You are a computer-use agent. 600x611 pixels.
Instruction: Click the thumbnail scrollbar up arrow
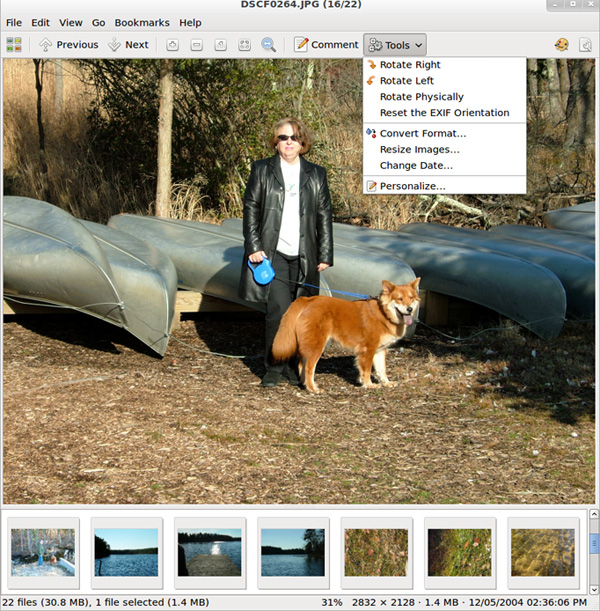[x=594, y=514]
